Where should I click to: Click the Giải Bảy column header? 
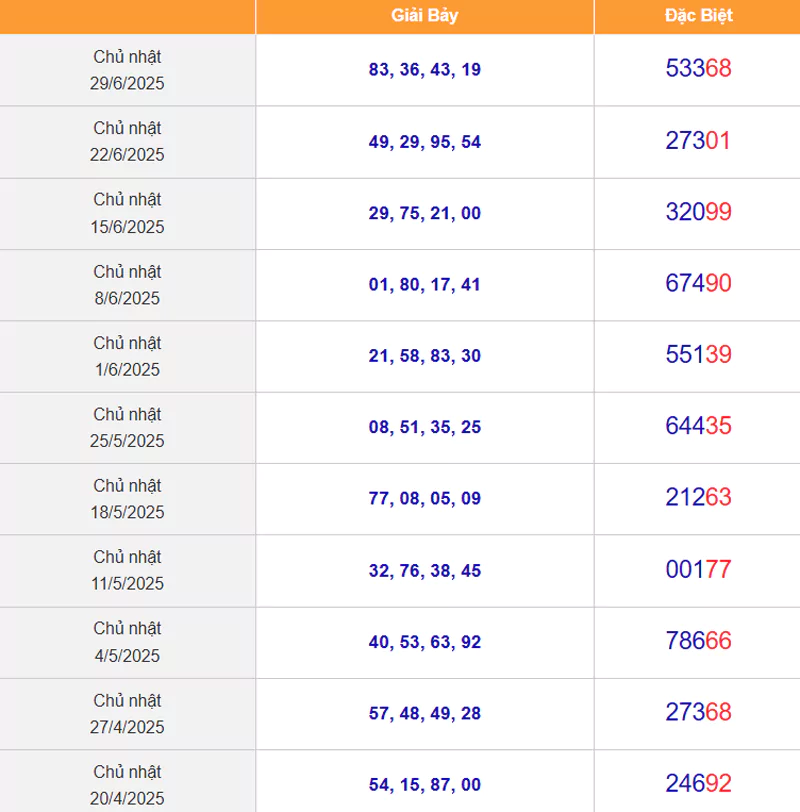[x=424, y=16]
